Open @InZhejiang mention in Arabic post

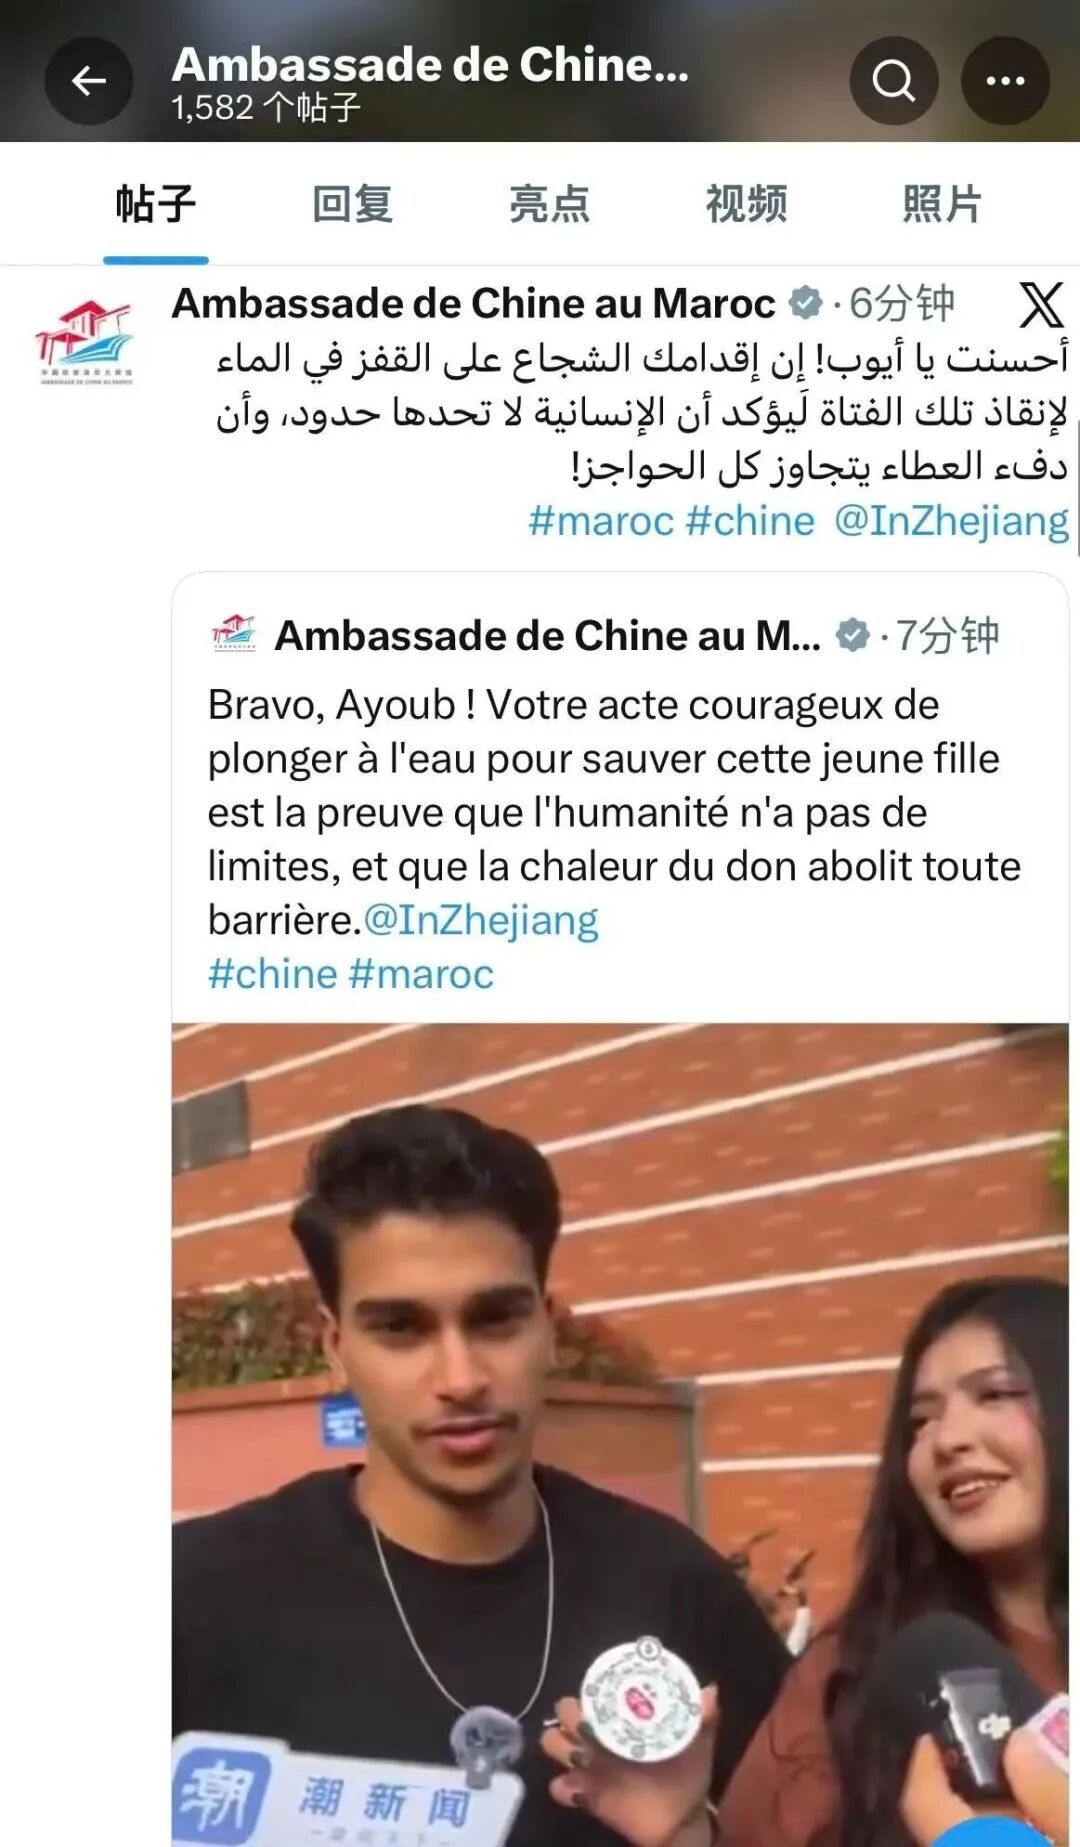(951, 522)
